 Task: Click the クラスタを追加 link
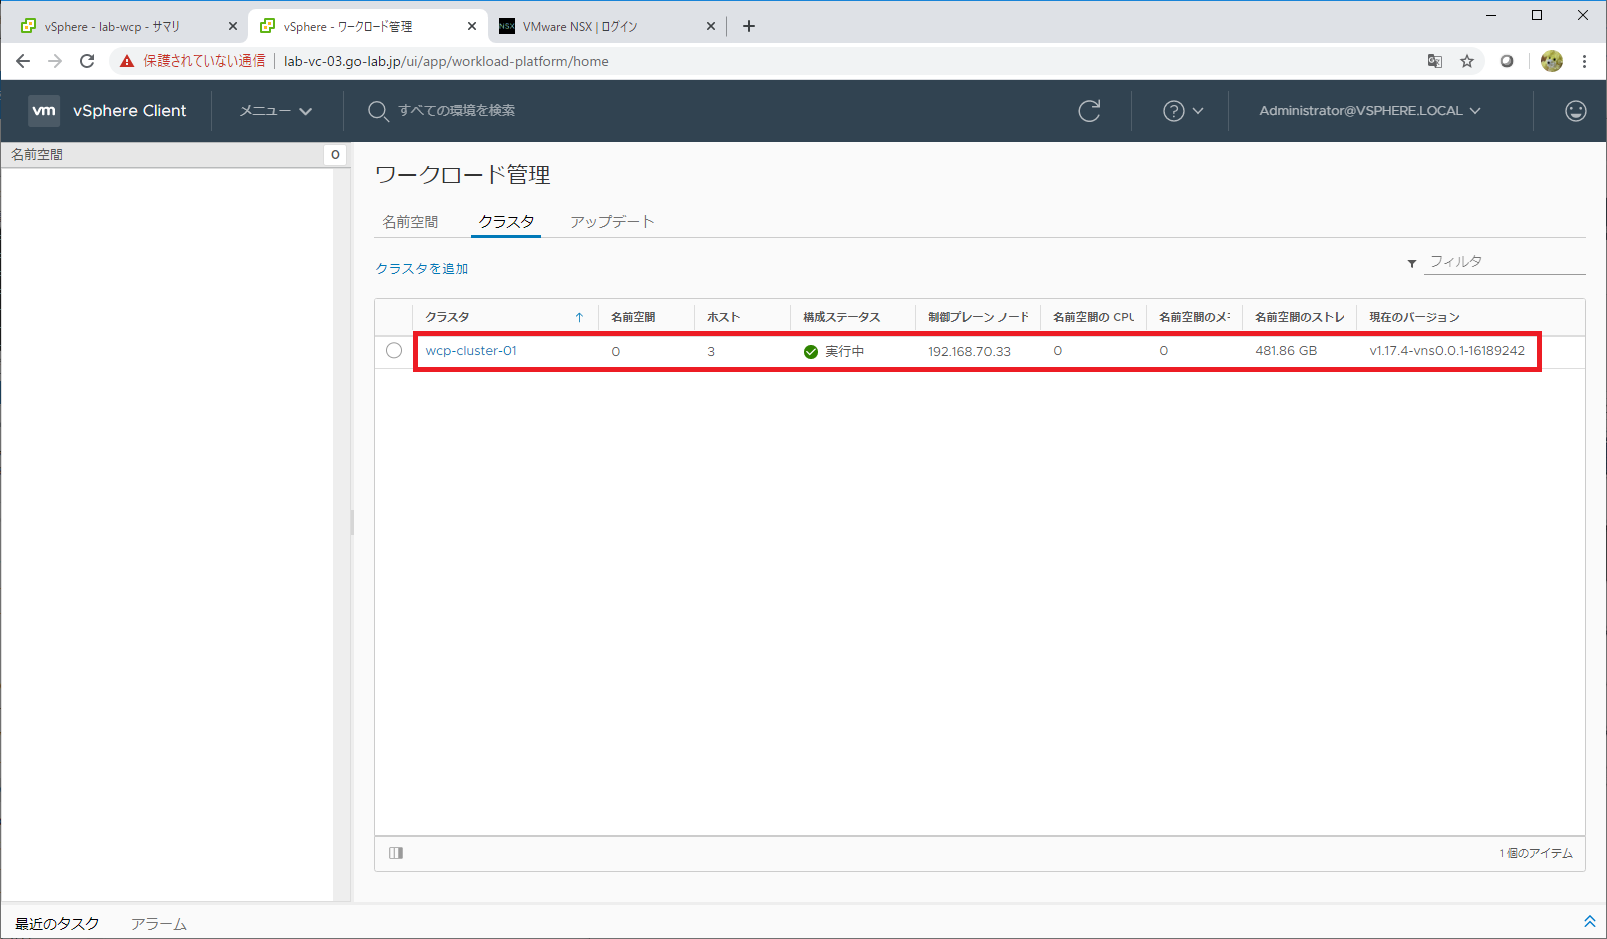point(421,268)
